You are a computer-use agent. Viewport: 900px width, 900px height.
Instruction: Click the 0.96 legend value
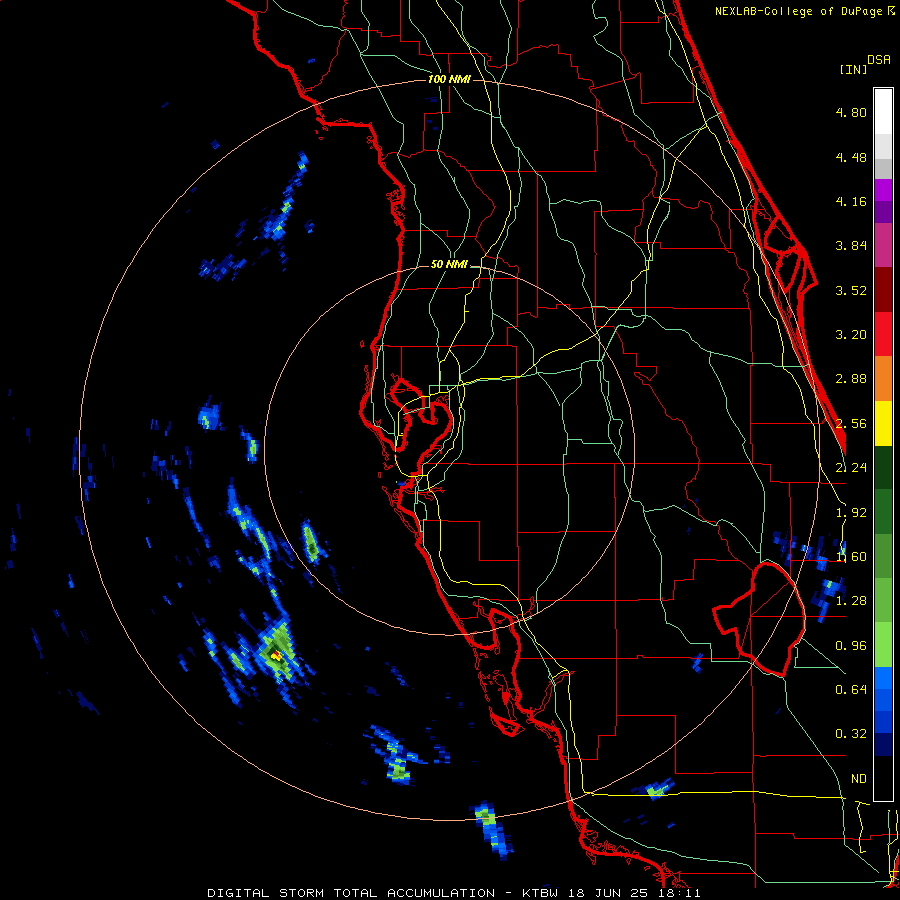[851, 646]
